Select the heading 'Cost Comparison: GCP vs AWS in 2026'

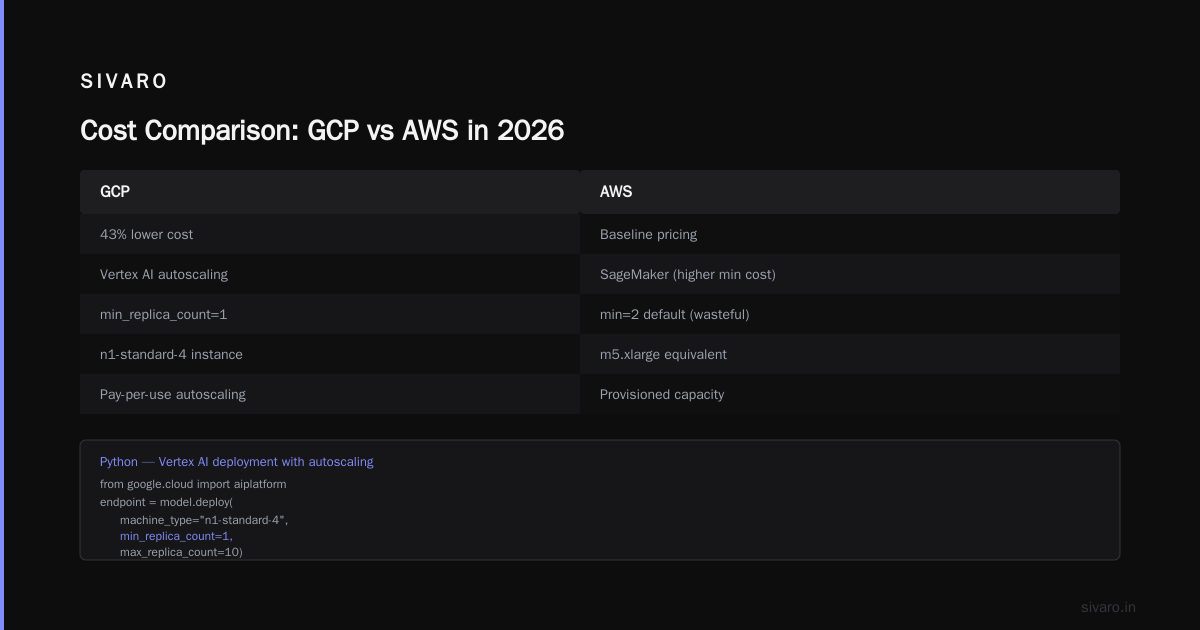coord(322,130)
